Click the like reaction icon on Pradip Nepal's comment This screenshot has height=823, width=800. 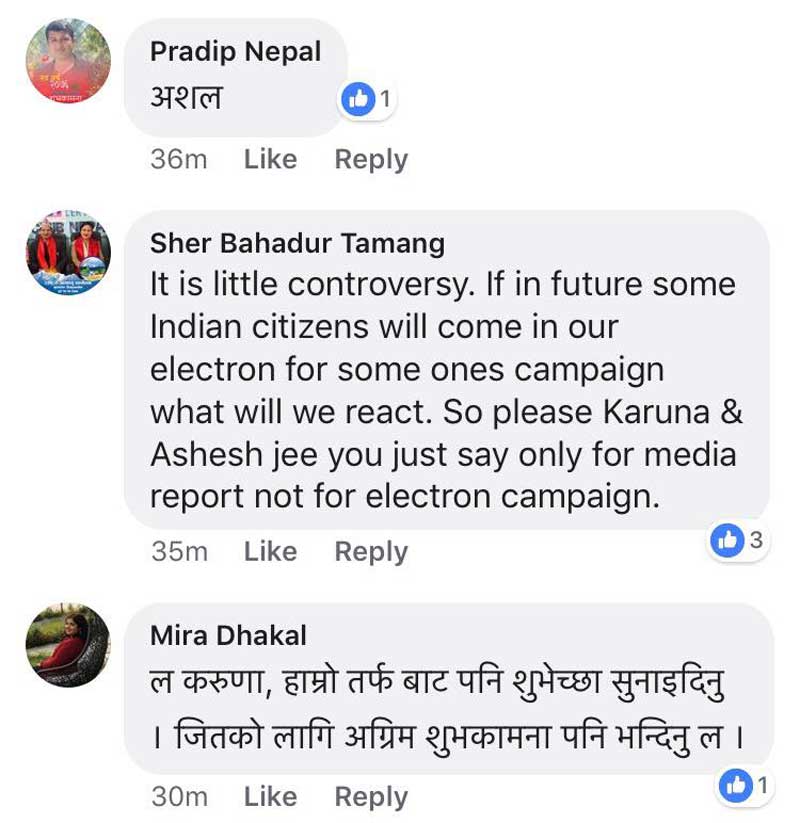click(357, 98)
